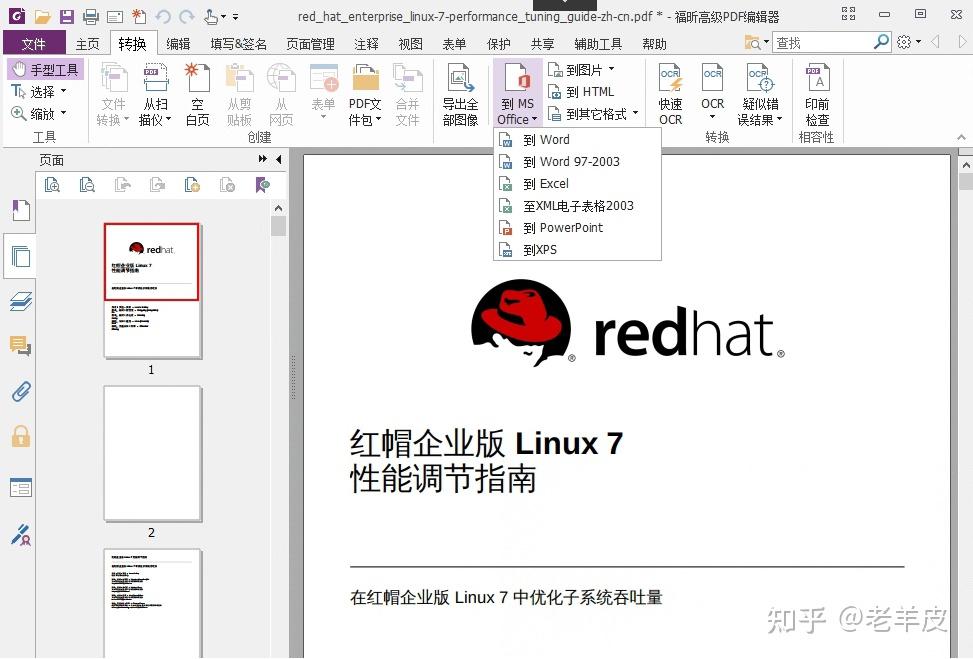973x659 pixels.
Task: Switch to the Protect (保护) tab
Action: tap(498, 43)
